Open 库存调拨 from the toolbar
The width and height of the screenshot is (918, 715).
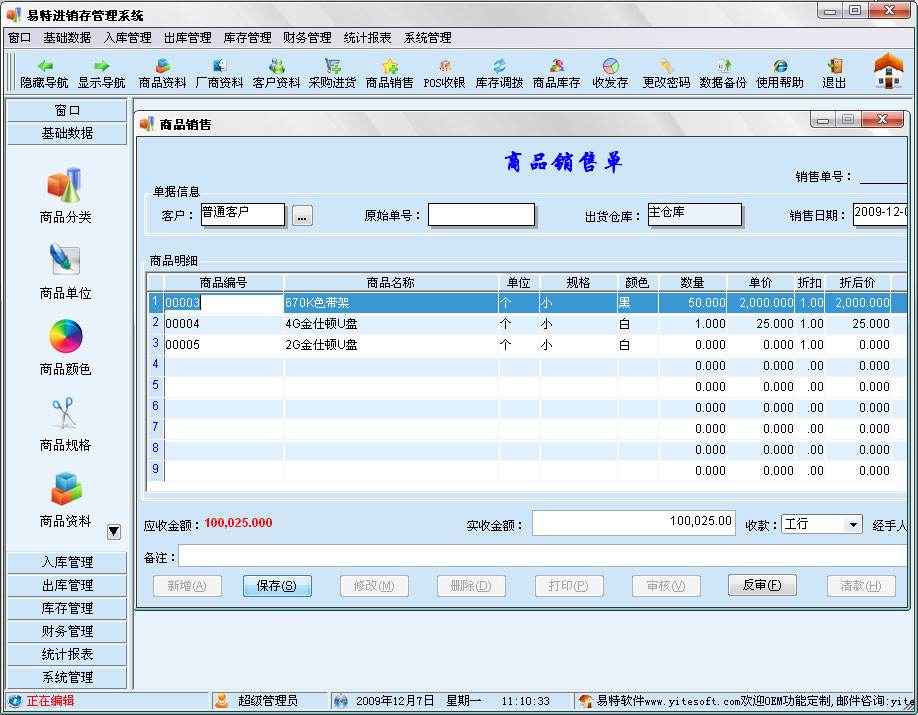click(x=499, y=72)
